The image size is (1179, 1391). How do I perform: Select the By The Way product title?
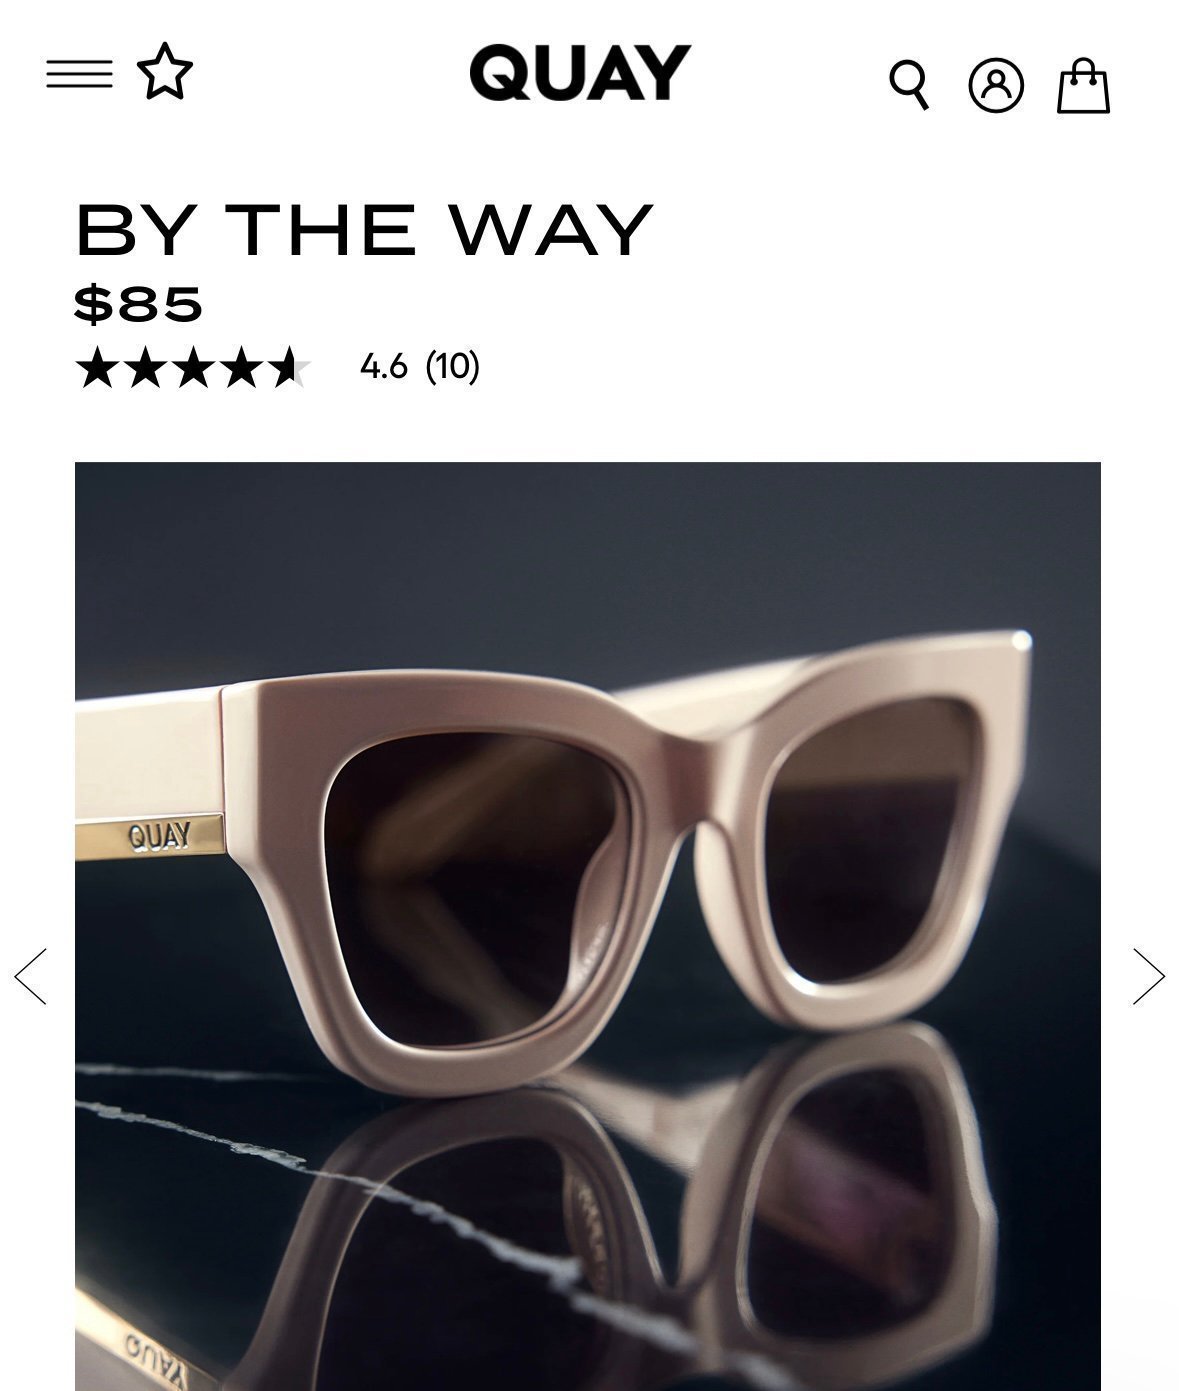tap(364, 230)
